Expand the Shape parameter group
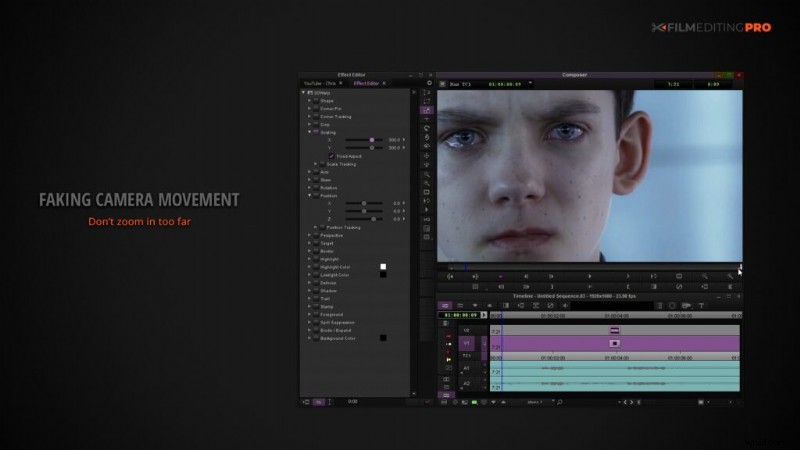This screenshot has width=800, height=450. pos(309,101)
